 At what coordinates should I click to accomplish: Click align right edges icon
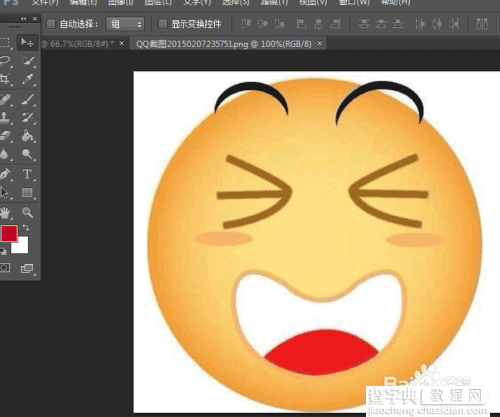pyautogui.click(x=335, y=24)
